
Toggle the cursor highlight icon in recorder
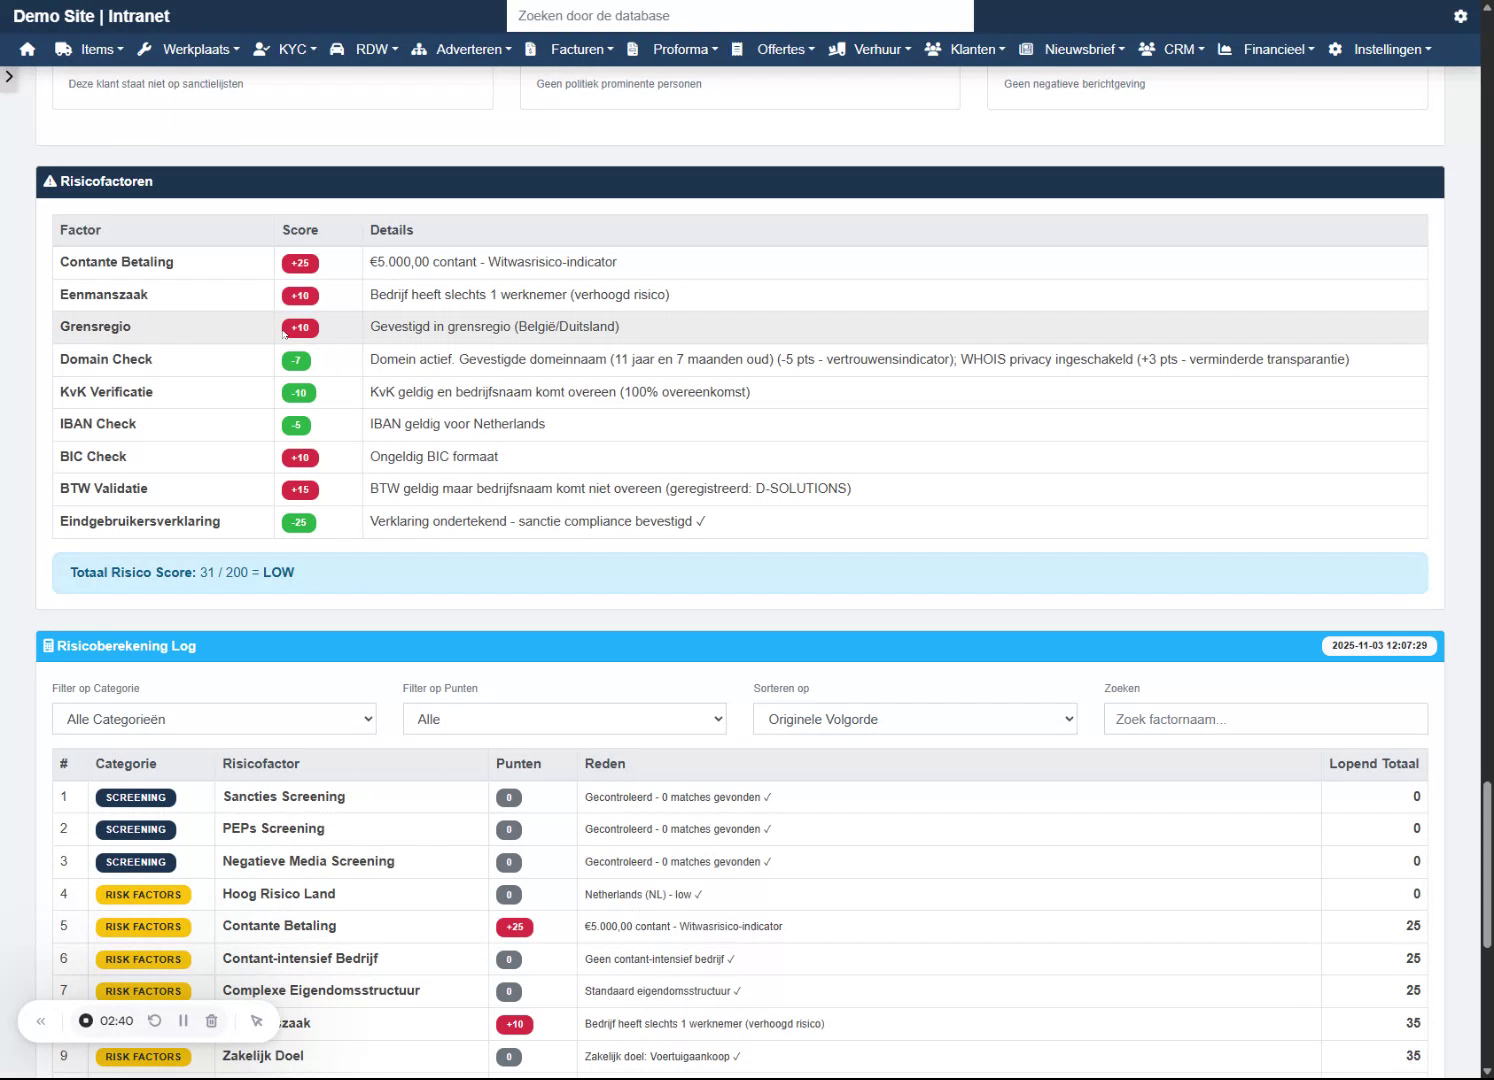pos(256,1021)
